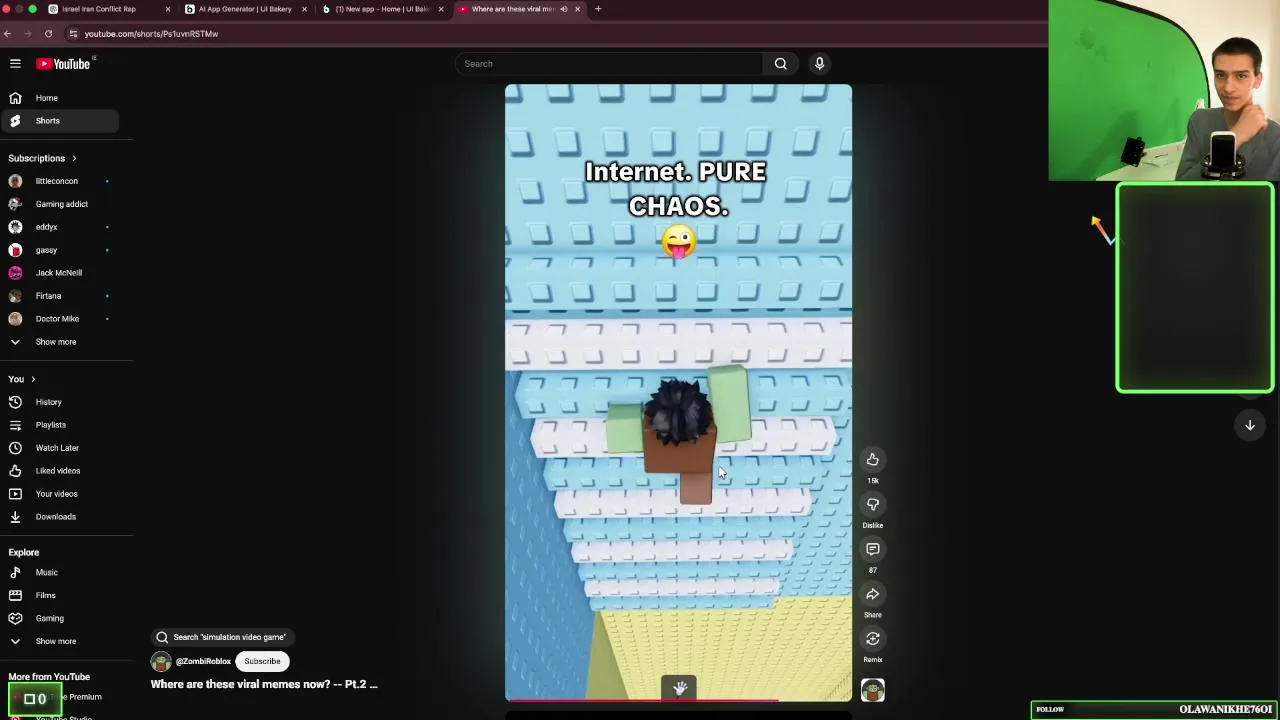Open a new browser tab
The width and height of the screenshot is (1280, 720).
coord(598,9)
